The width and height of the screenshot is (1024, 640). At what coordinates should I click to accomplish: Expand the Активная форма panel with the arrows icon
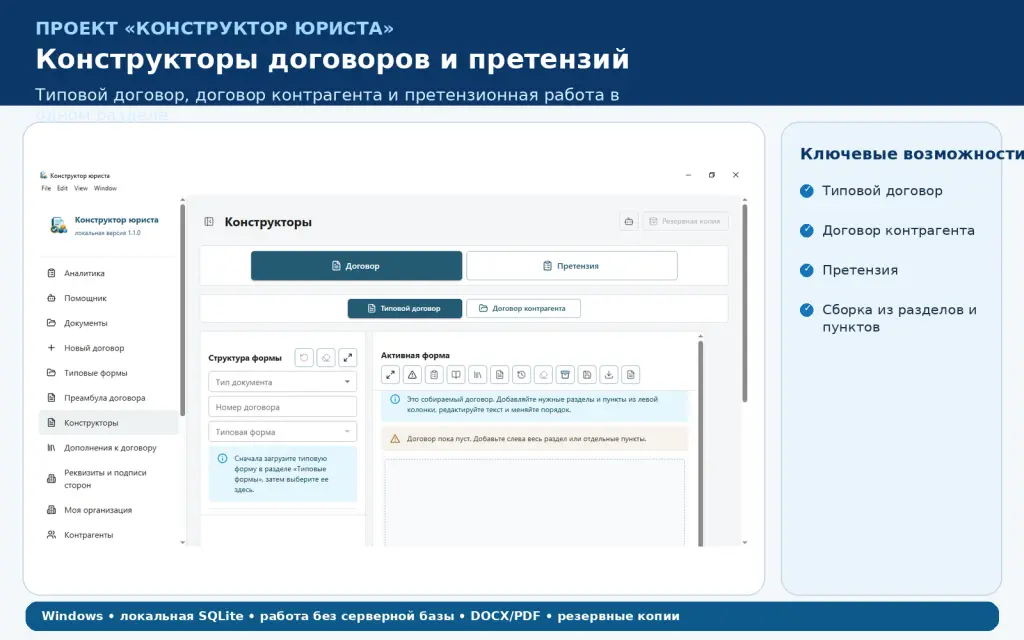pyautogui.click(x=391, y=375)
